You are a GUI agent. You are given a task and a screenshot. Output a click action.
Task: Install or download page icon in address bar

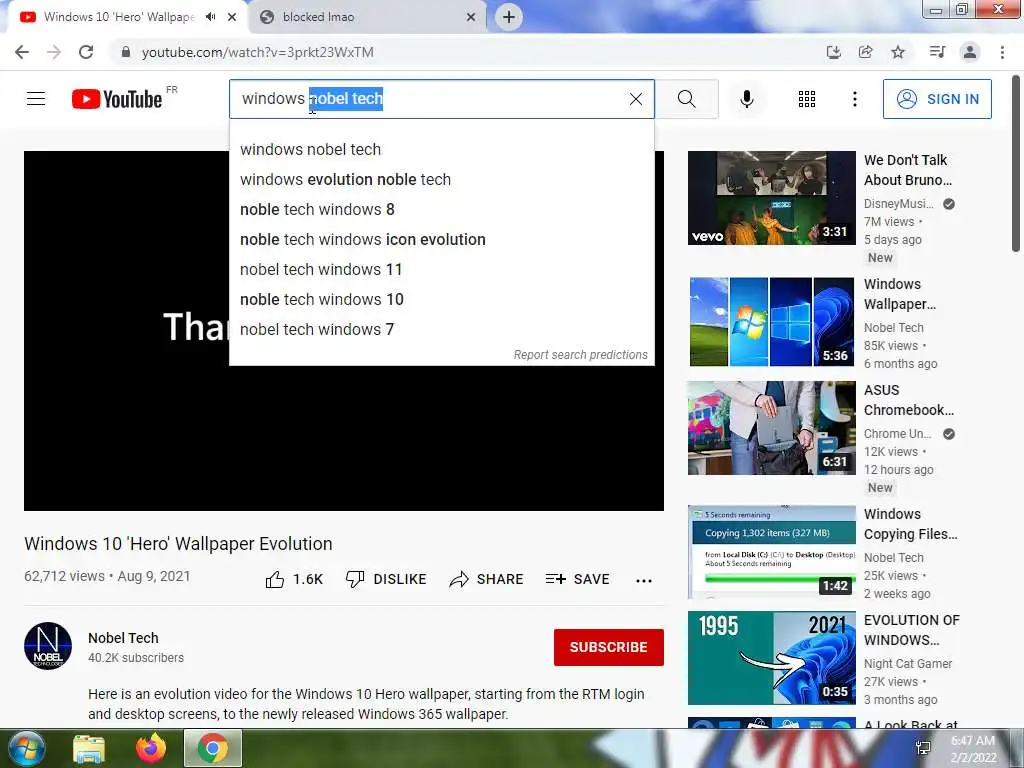[833, 52]
